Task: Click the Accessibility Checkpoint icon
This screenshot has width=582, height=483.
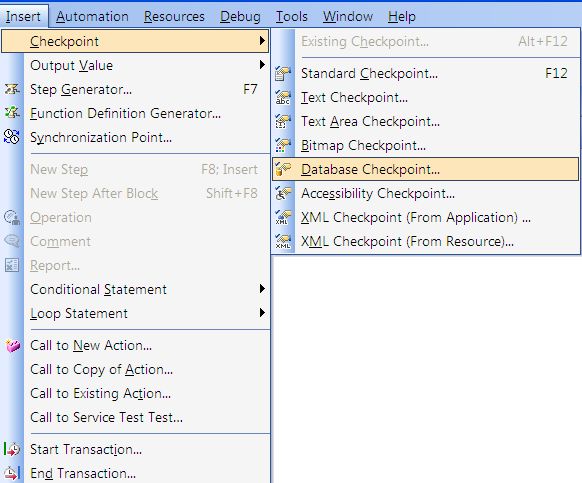Action: (x=283, y=193)
